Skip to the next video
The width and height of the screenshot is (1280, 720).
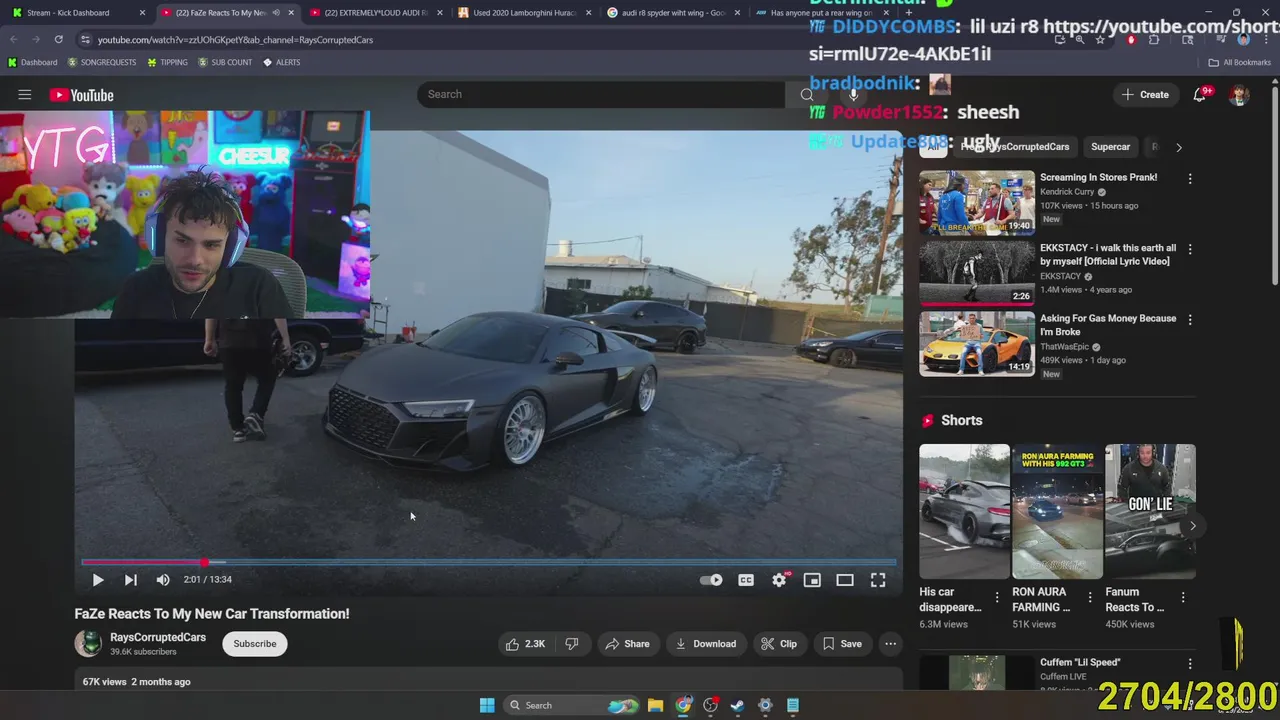130,579
